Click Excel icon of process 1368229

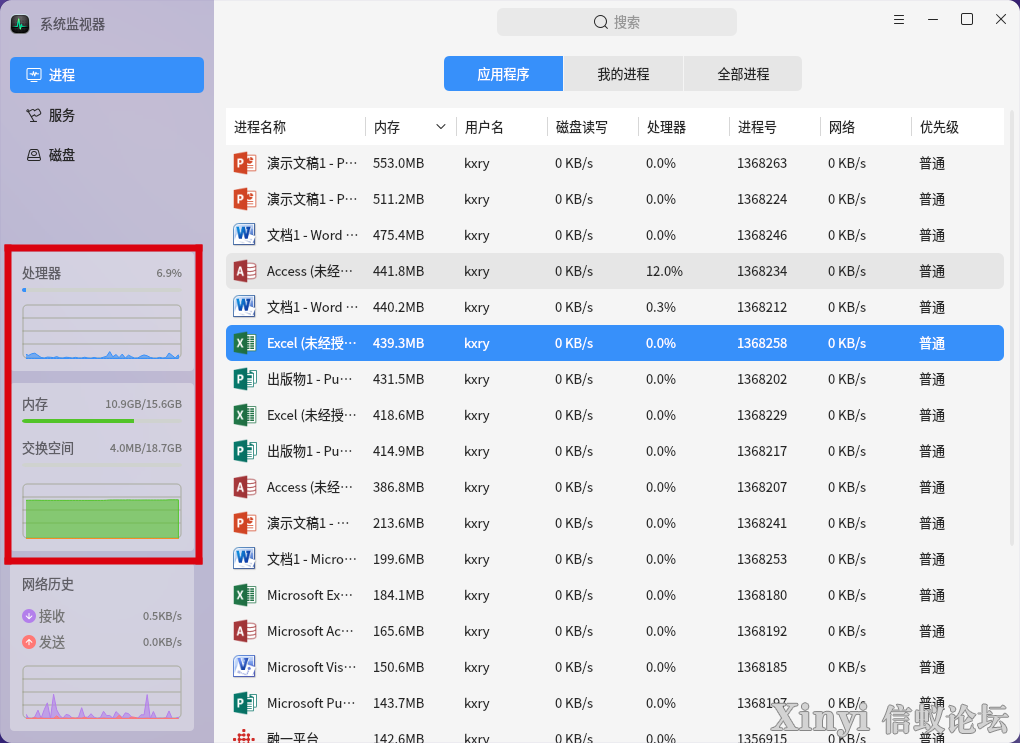[245, 415]
